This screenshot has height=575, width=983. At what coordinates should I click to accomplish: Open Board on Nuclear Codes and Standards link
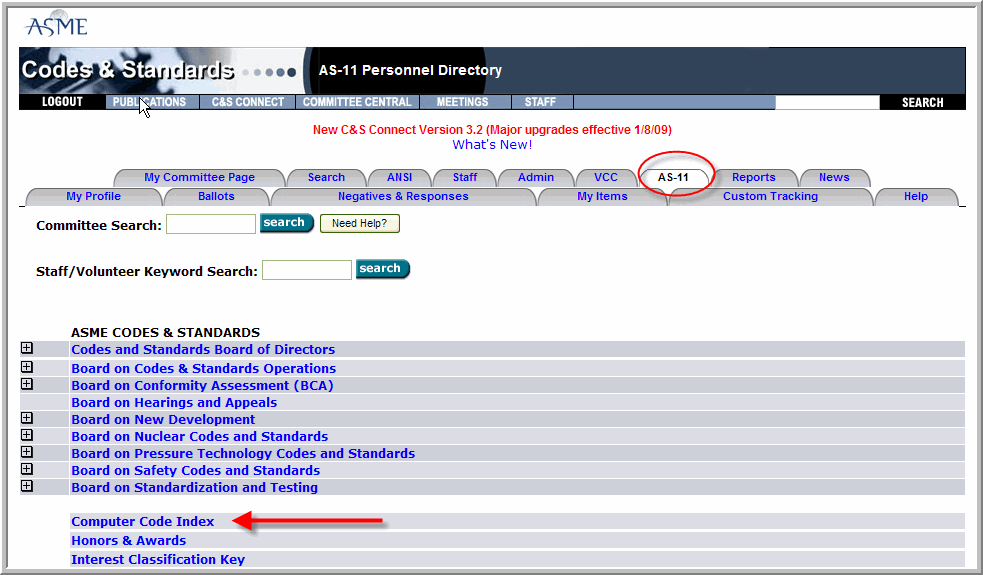point(199,436)
